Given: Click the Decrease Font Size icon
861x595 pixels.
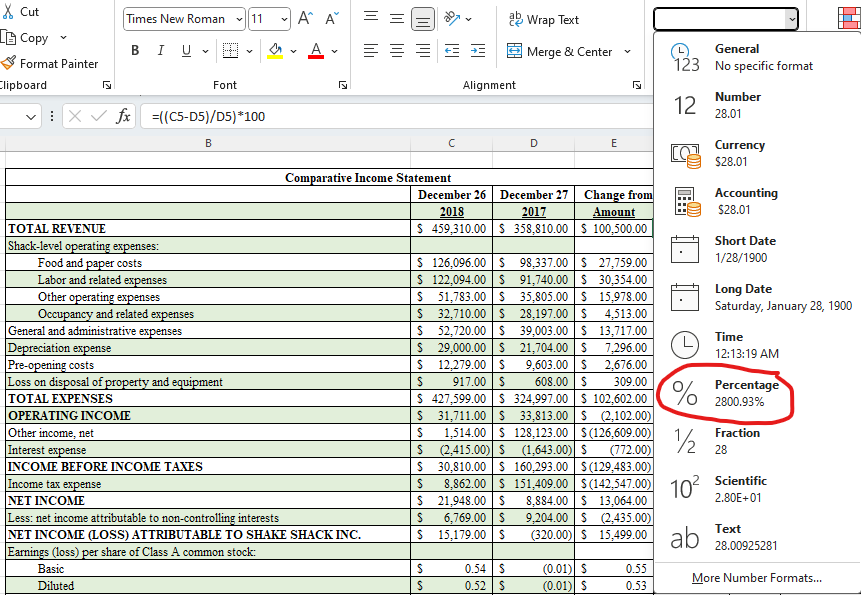Looking at the screenshot, I should click(332, 19).
